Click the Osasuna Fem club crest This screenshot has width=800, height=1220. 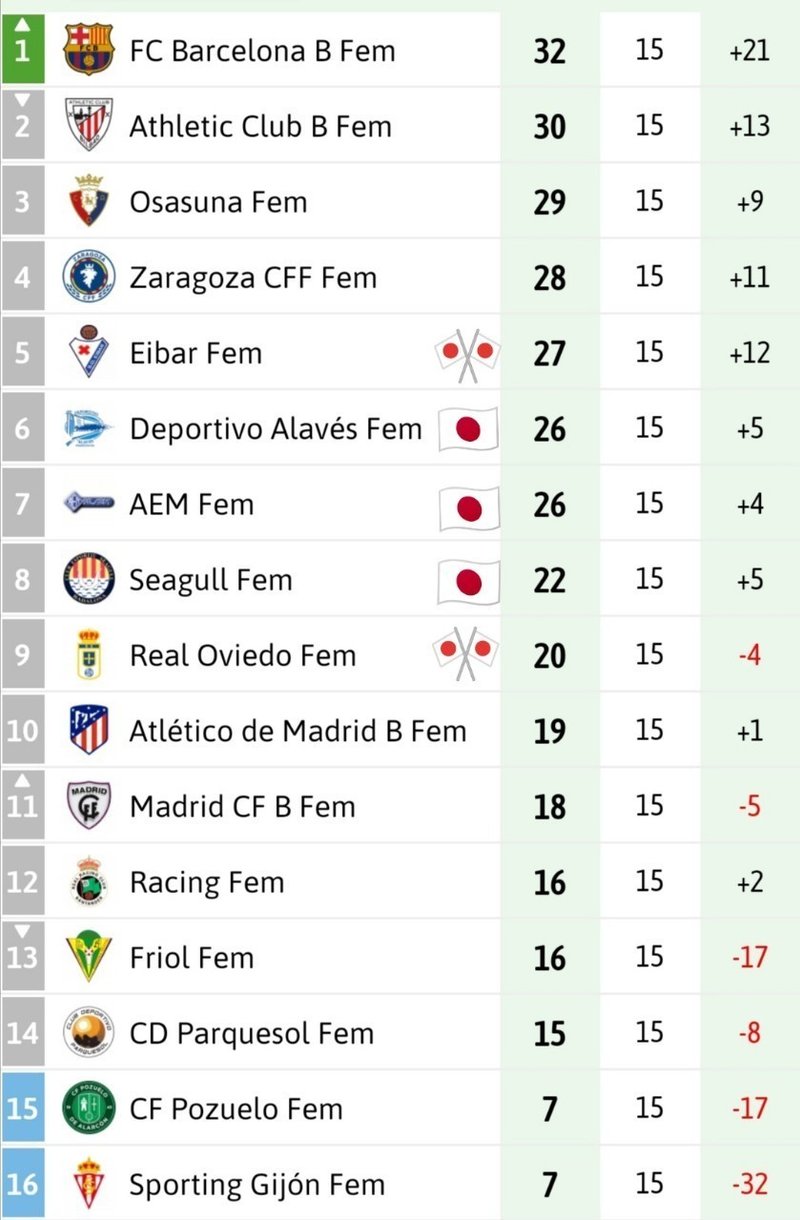89,201
